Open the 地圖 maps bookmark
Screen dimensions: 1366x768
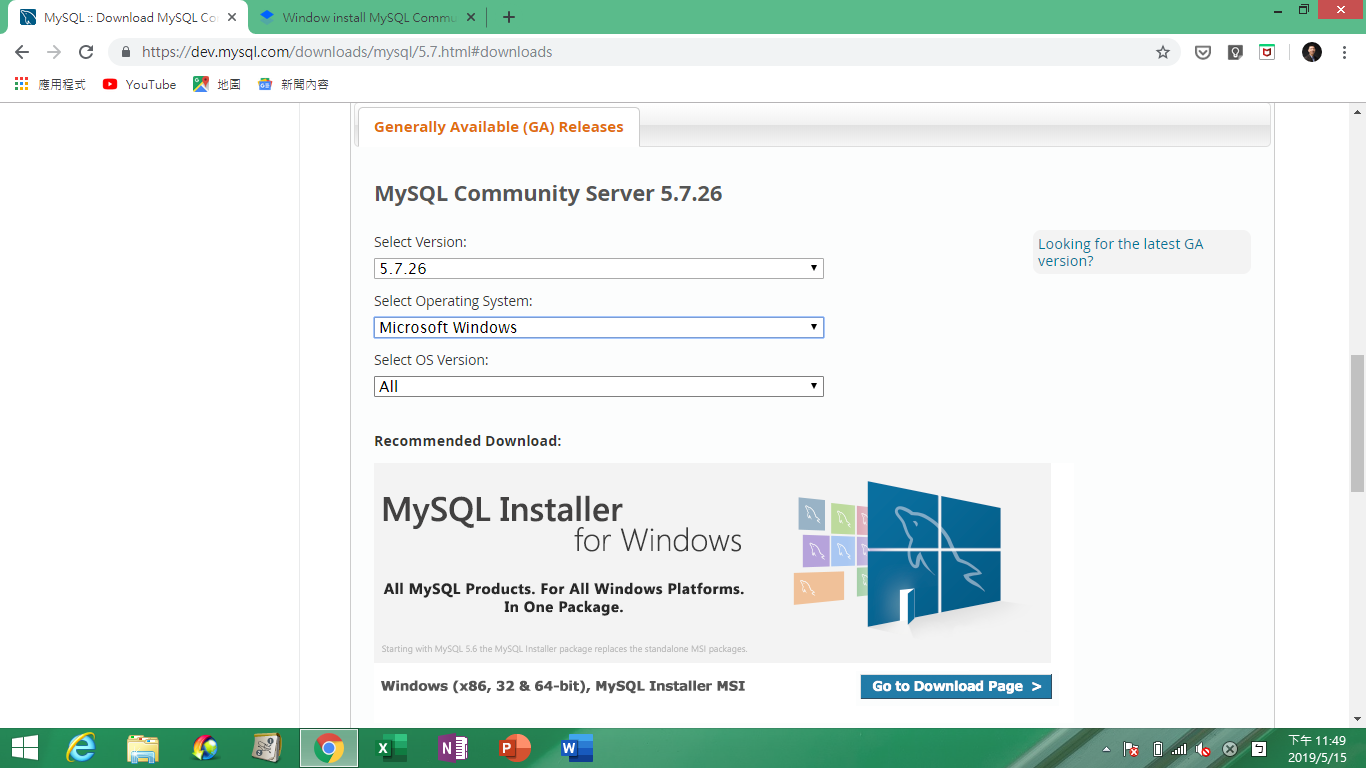pyautogui.click(x=217, y=85)
